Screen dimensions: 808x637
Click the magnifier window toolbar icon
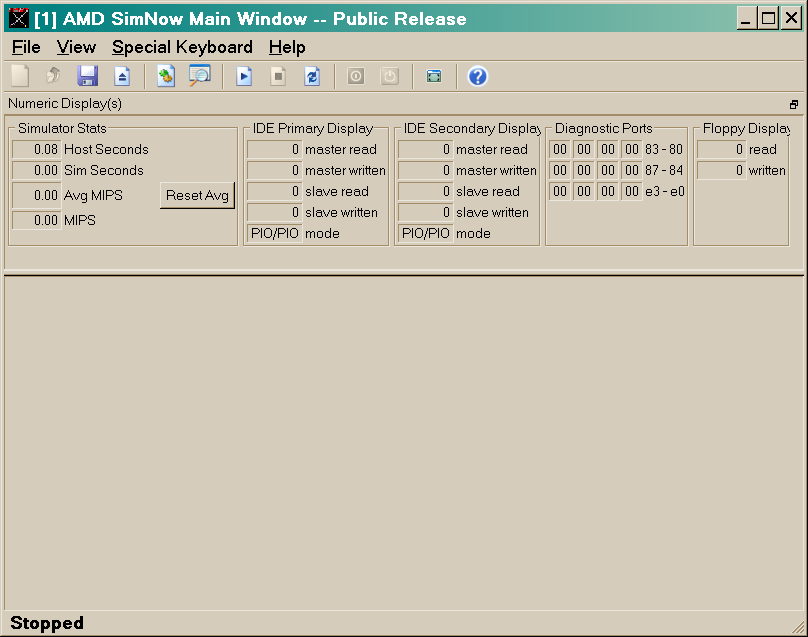(200, 76)
